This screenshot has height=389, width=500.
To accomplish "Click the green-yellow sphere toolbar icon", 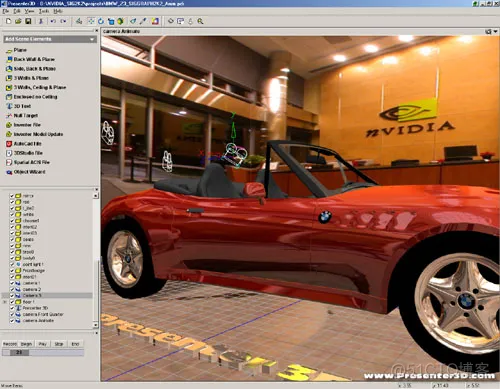I will pyautogui.click(x=120, y=21).
